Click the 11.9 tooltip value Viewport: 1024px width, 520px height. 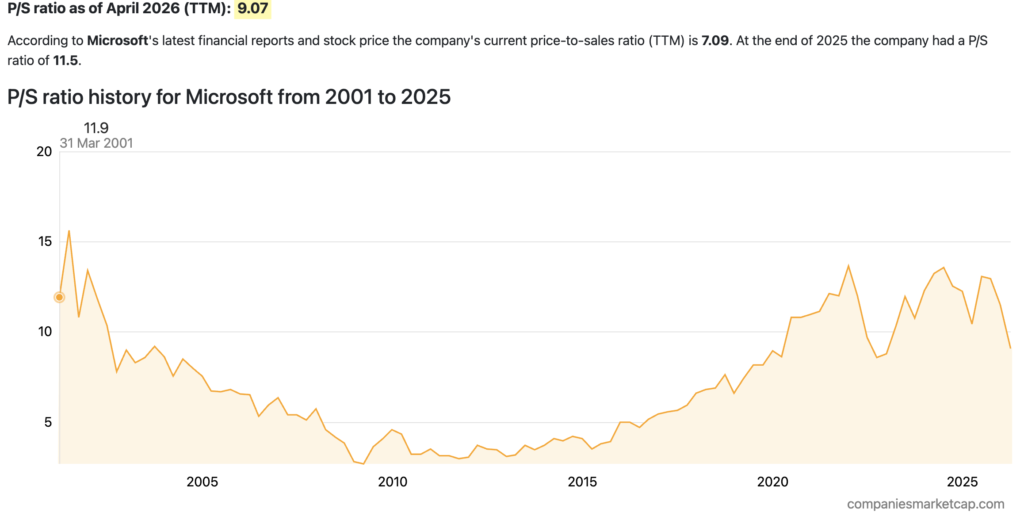[97, 127]
